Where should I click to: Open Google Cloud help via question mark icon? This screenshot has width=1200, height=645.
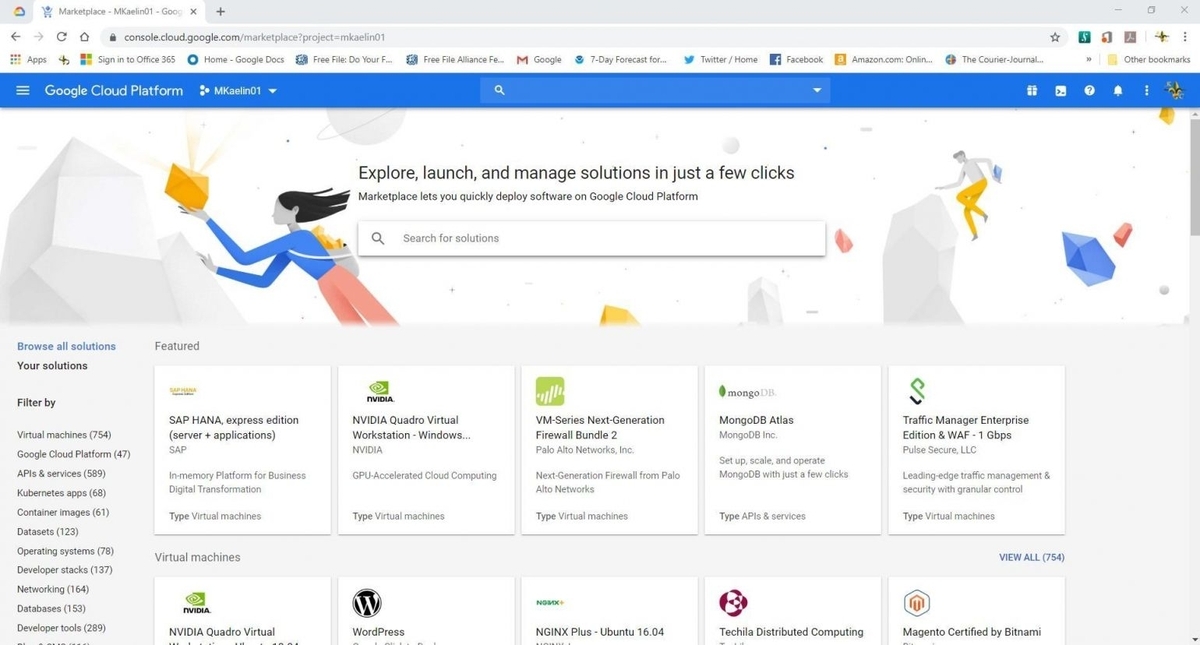1089,90
